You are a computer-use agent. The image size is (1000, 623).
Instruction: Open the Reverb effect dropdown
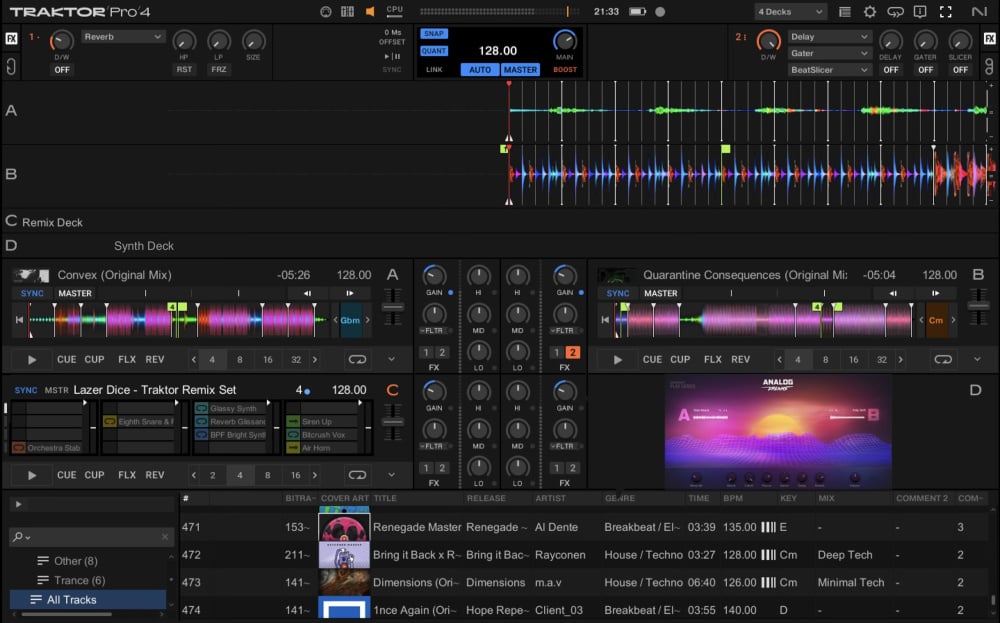pos(123,37)
